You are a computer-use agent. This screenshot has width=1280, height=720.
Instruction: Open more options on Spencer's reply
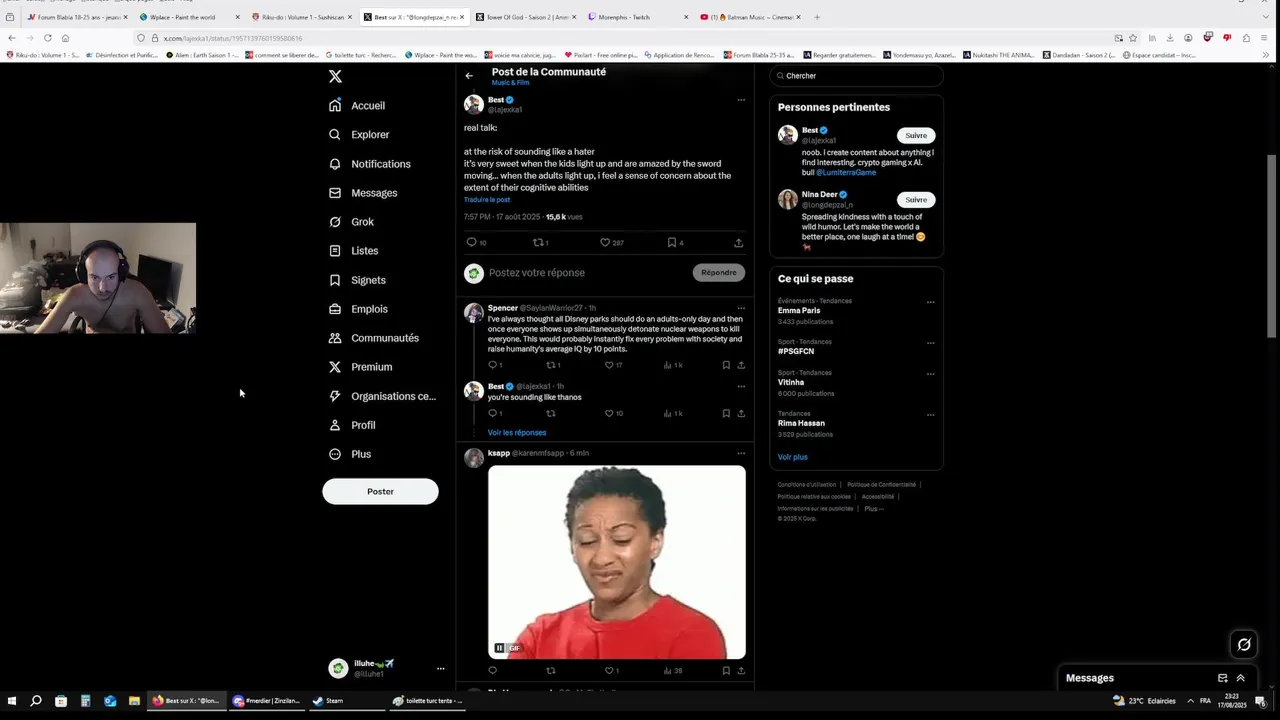pos(741,308)
